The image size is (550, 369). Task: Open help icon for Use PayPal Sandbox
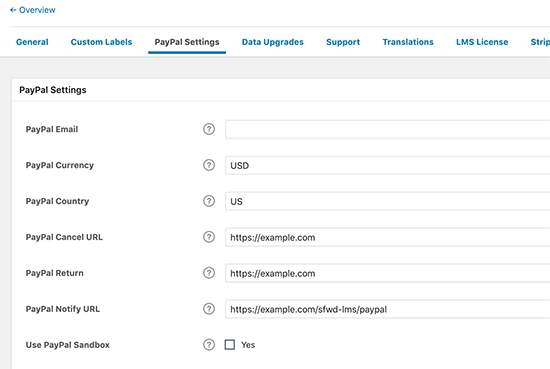[x=209, y=345]
